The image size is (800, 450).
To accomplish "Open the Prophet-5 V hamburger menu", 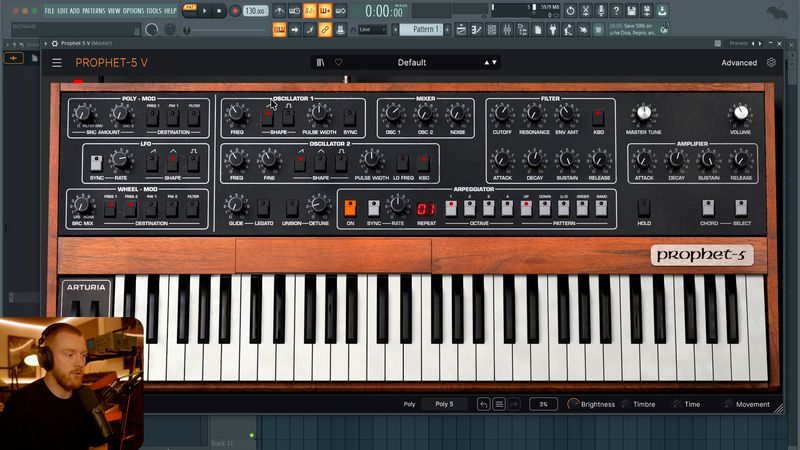I will pos(57,63).
